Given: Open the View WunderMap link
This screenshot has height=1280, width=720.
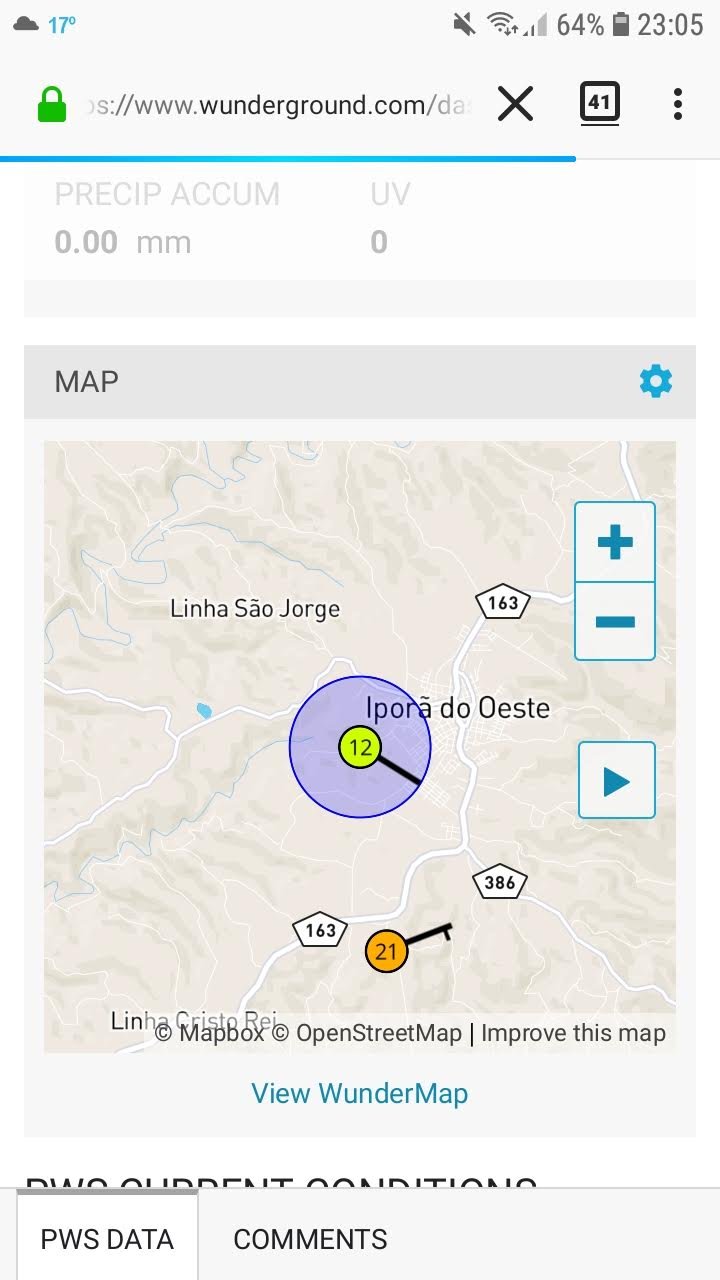Looking at the screenshot, I should [x=359, y=1093].
